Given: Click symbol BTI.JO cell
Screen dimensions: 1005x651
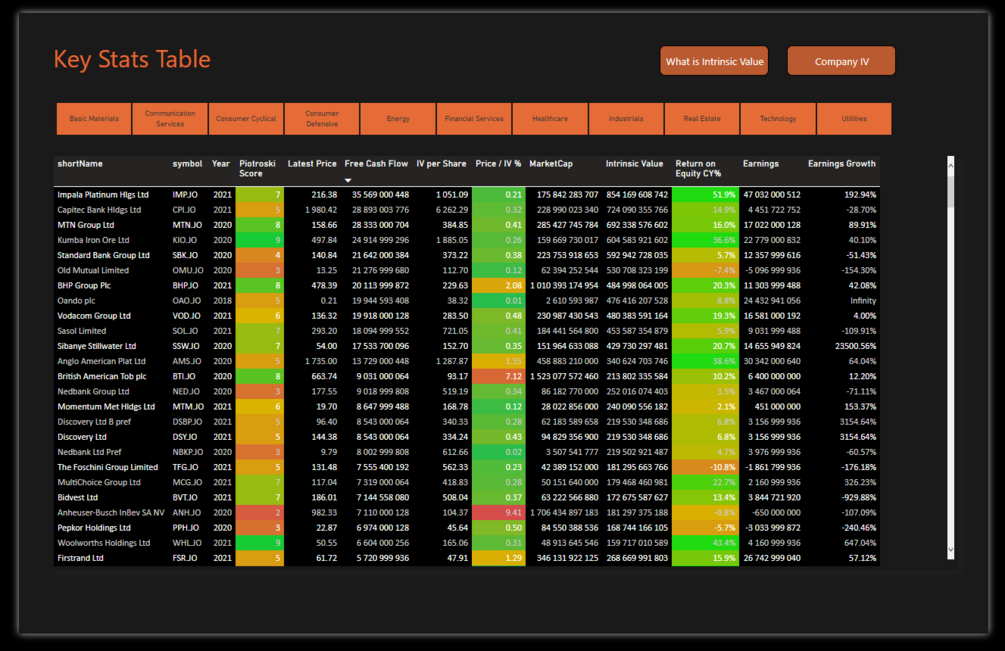Looking at the screenshot, I should tap(184, 377).
